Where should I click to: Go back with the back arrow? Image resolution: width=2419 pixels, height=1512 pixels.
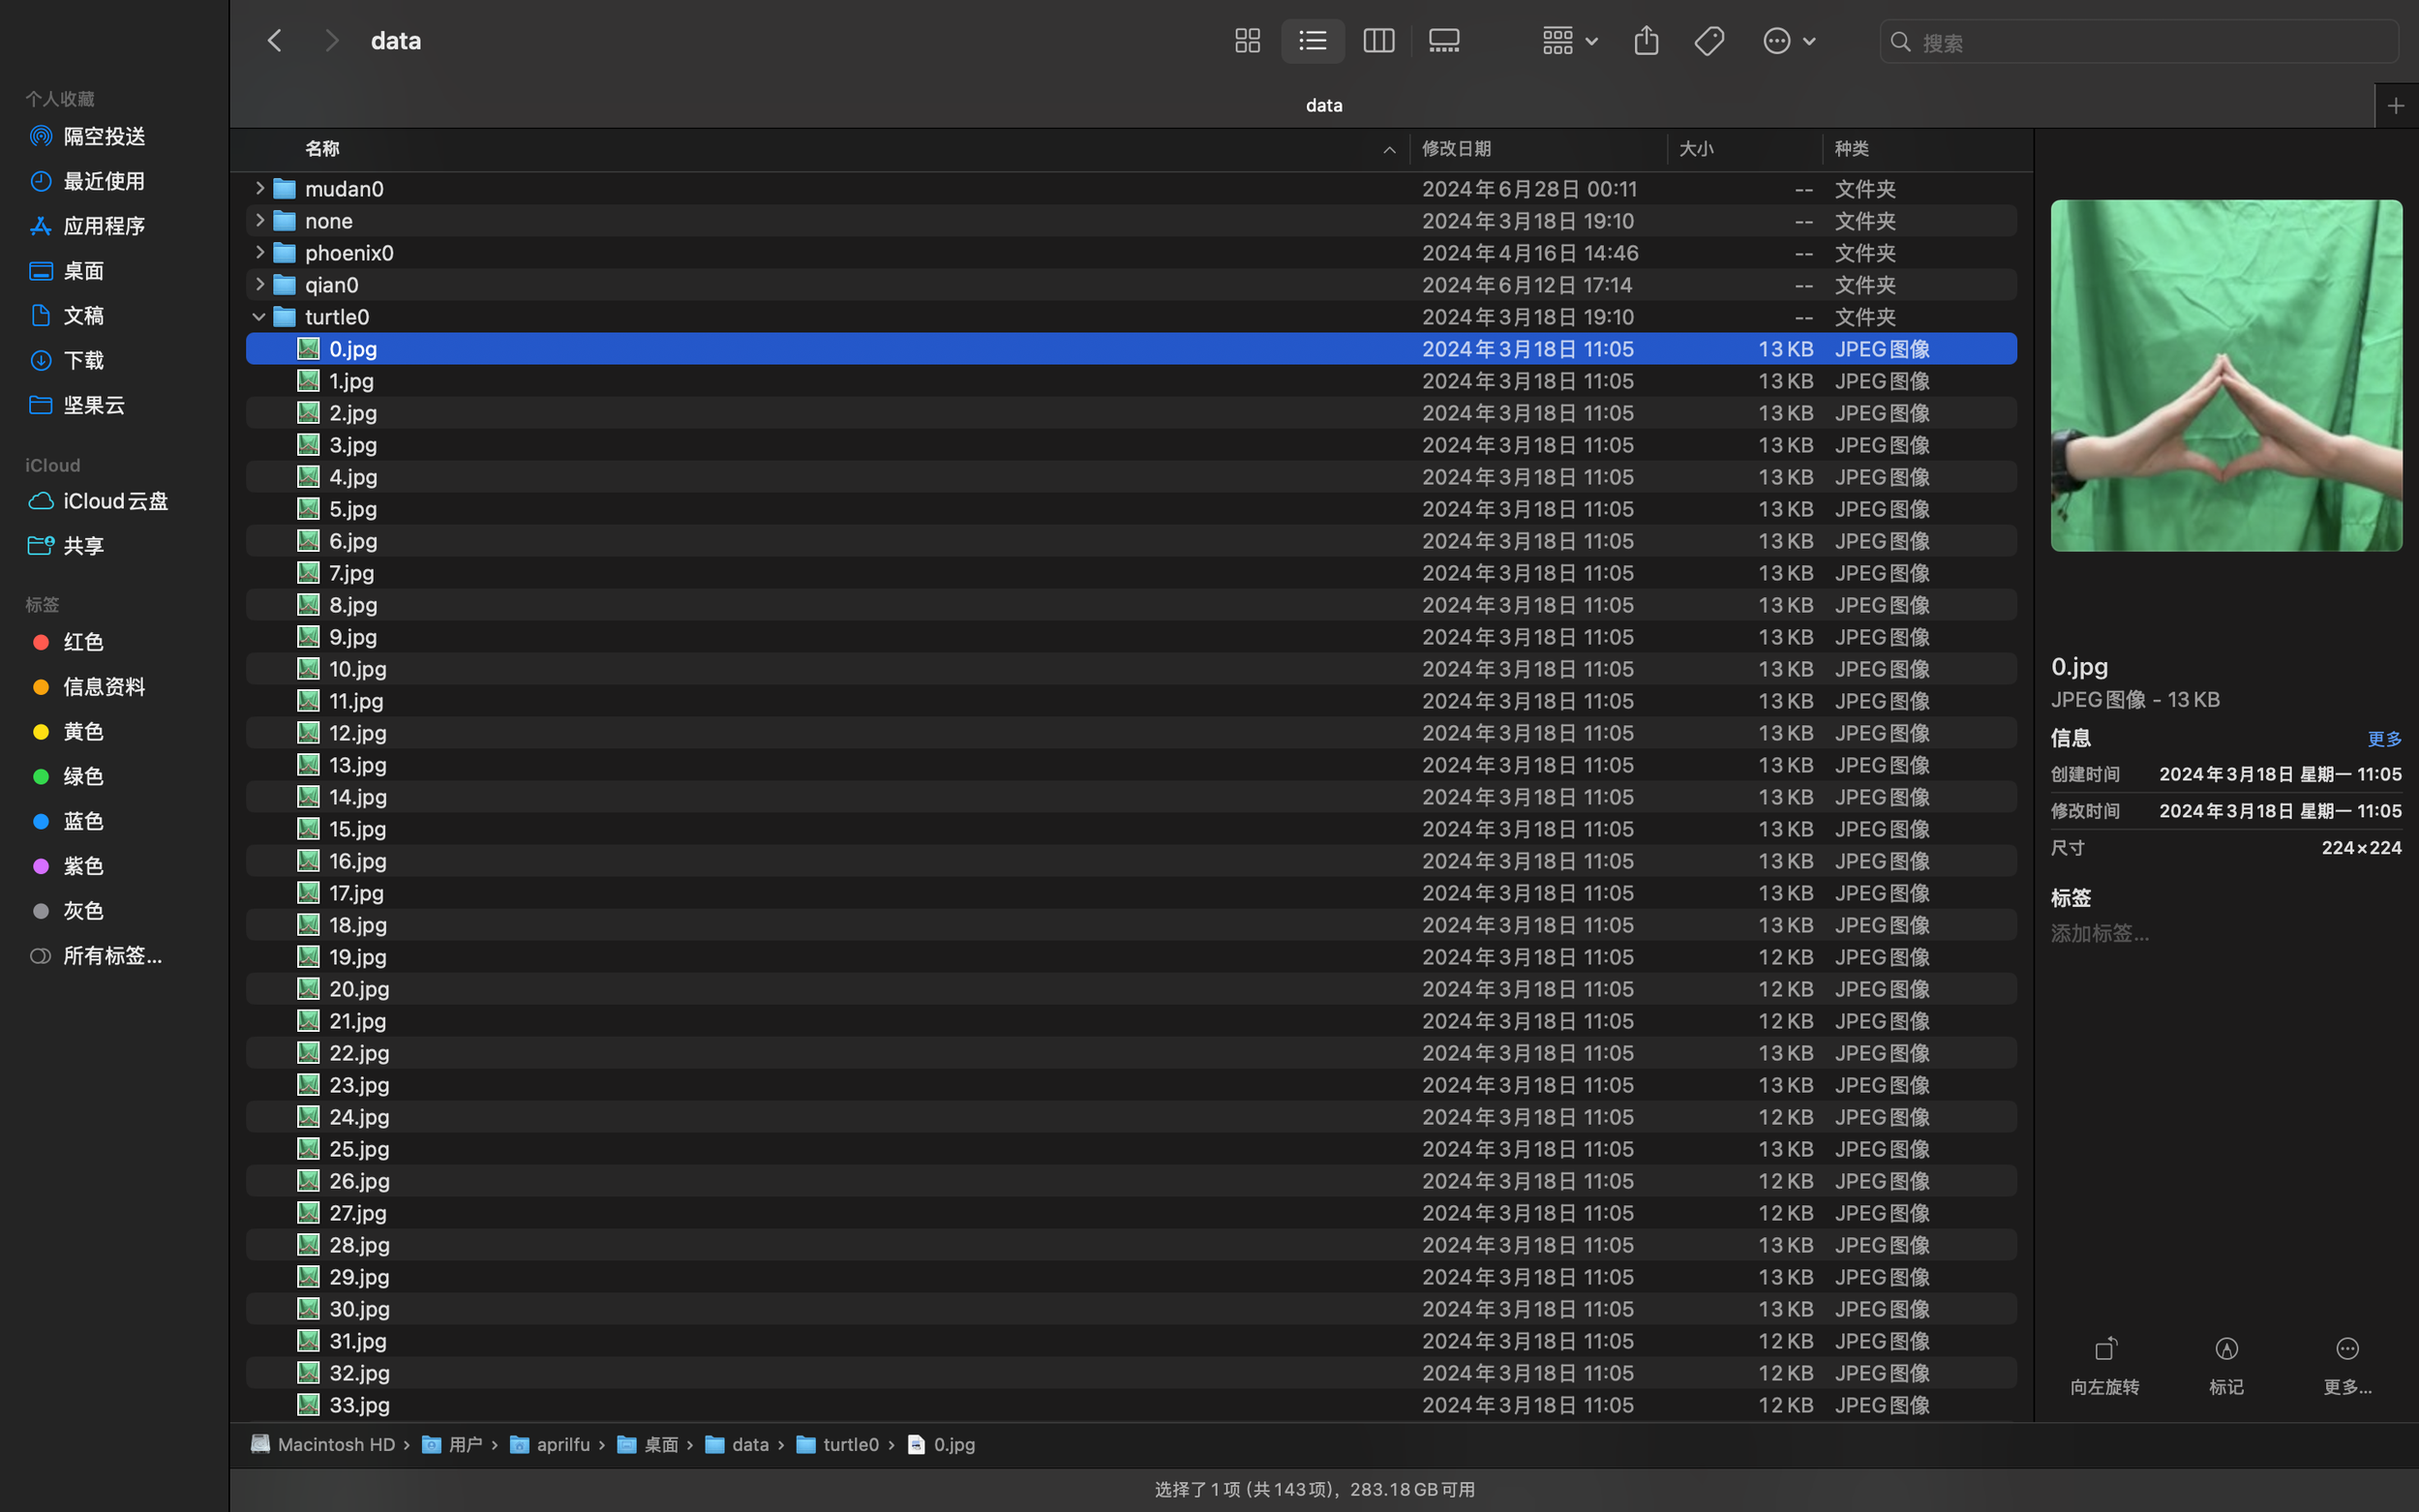point(275,41)
